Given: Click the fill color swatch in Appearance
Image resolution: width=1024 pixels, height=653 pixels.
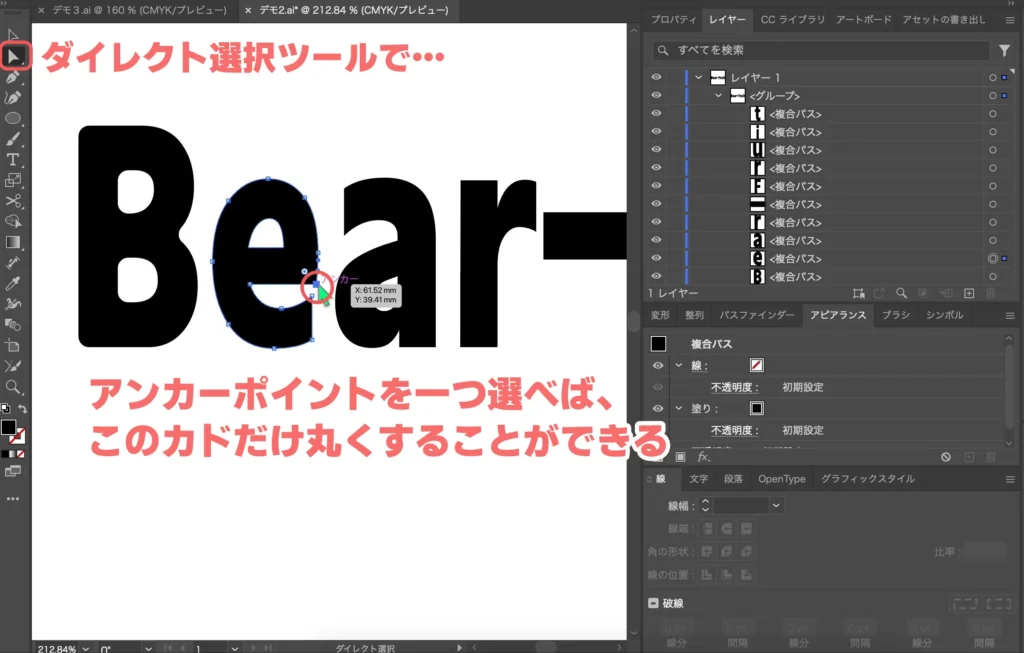Looking at the screenshot, I should (x=758, y=408).
